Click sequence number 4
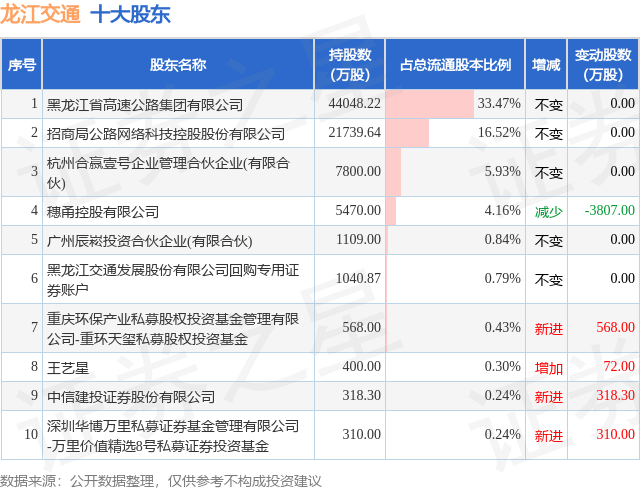640x490 pixels. click(35, 210)
